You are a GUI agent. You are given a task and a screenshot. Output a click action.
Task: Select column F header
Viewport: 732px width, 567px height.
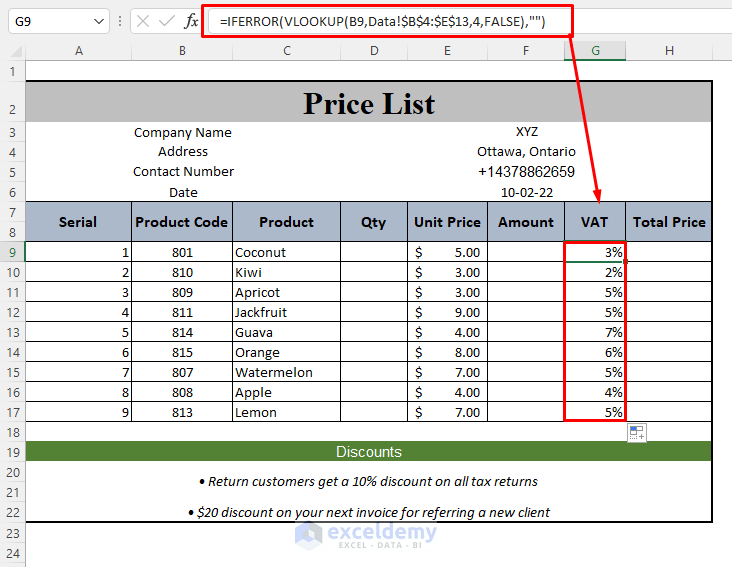click(526, 51)
